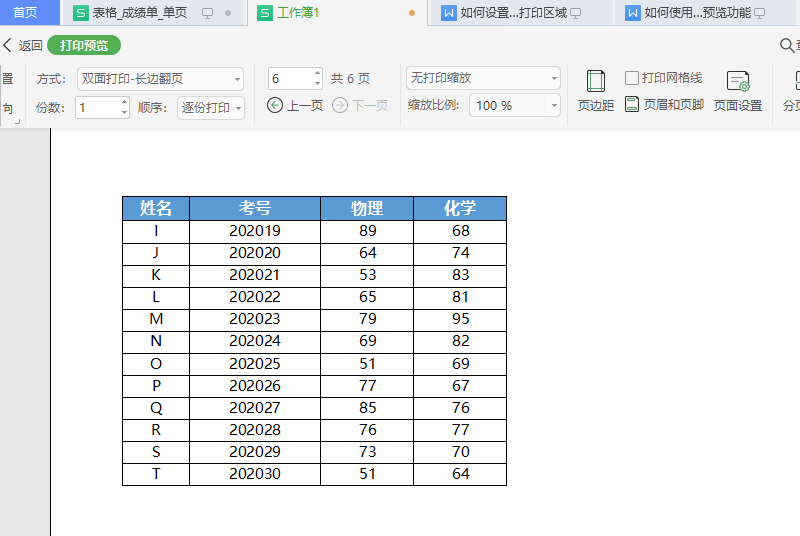Viewport: 800px width, 536px height.
Task: Click the screen icon on 如何设置...打印区域 tab
Action: (x=576, y=13)
